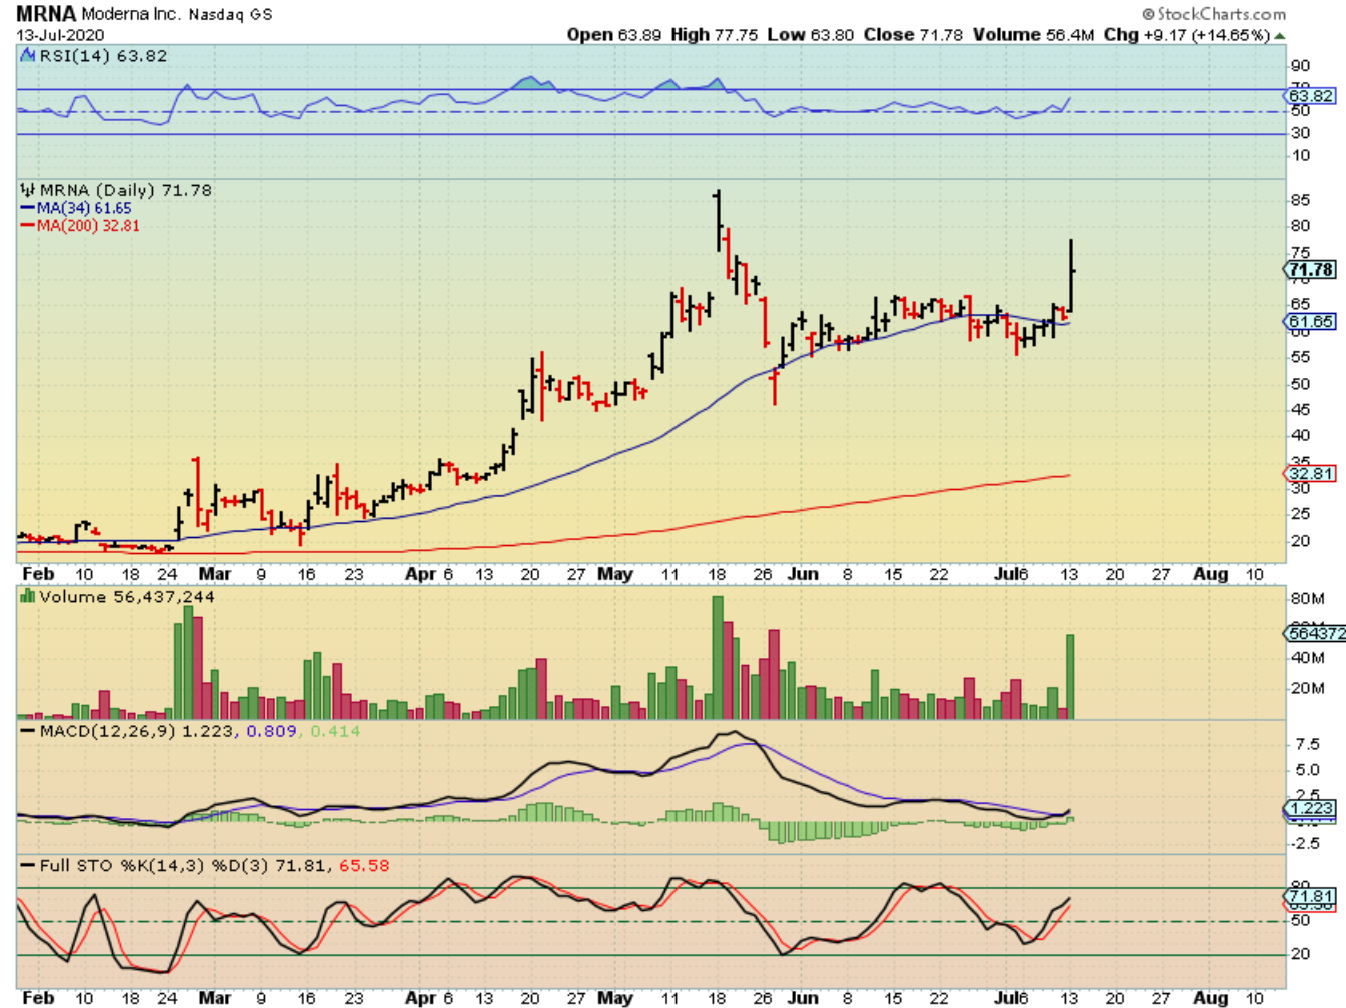
Task: Click the 90 RSI axis label
Action: [1301, 66]
